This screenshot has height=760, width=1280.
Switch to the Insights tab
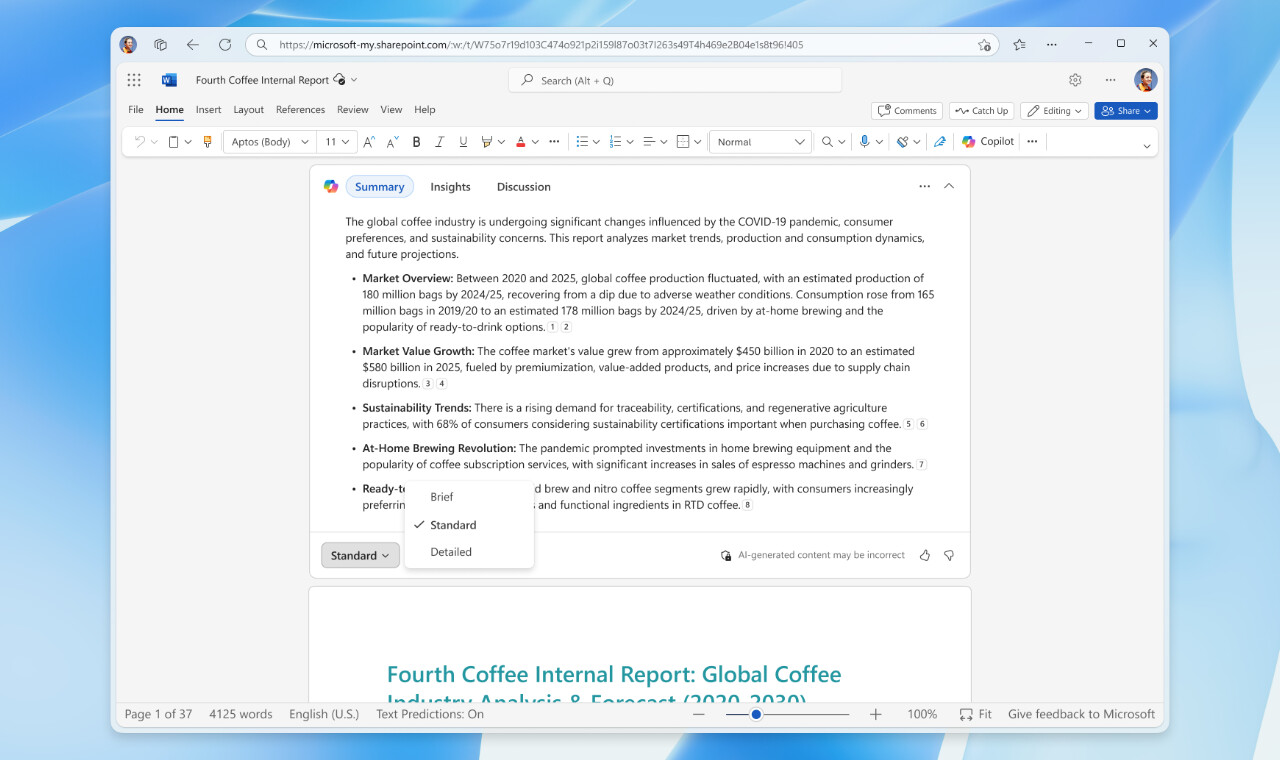pos(450,186)
